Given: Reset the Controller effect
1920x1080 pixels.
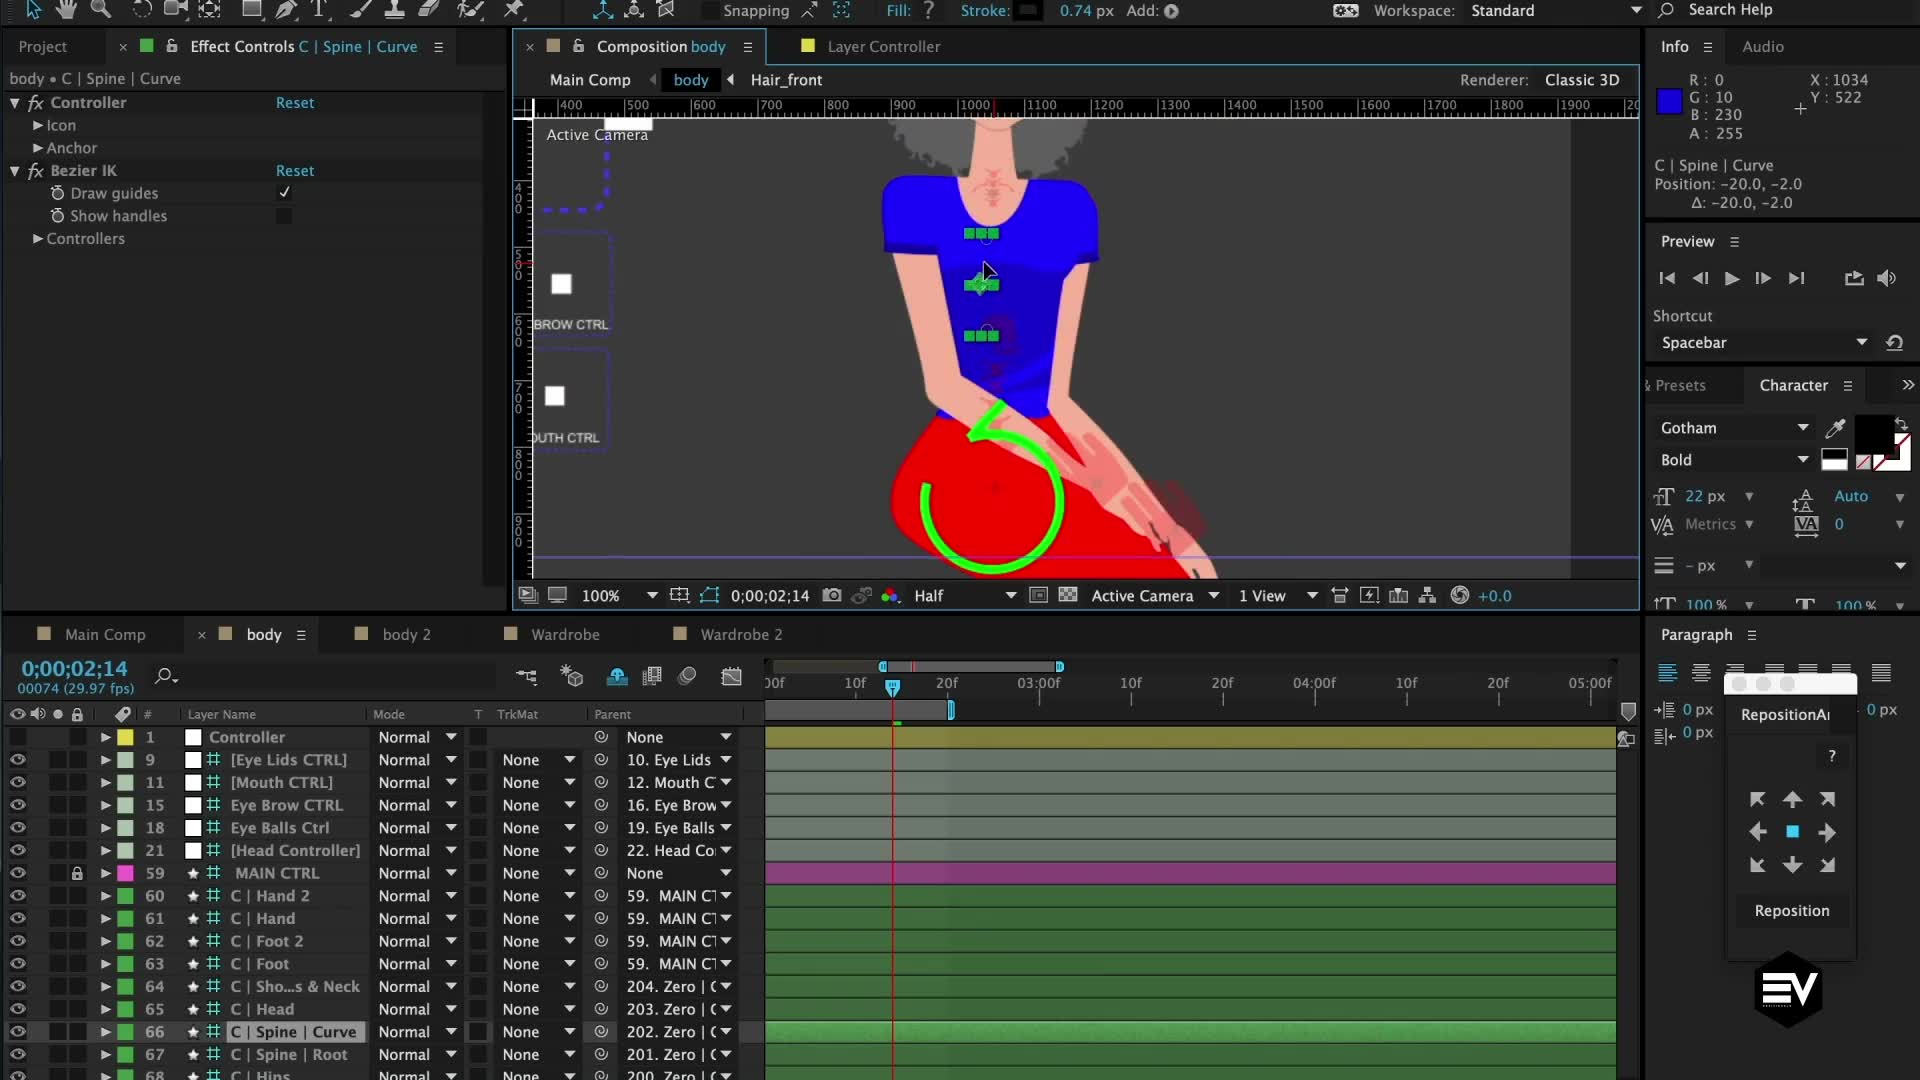Looking at the screenshot, I should pyautogui.click(x=294, y=102).
